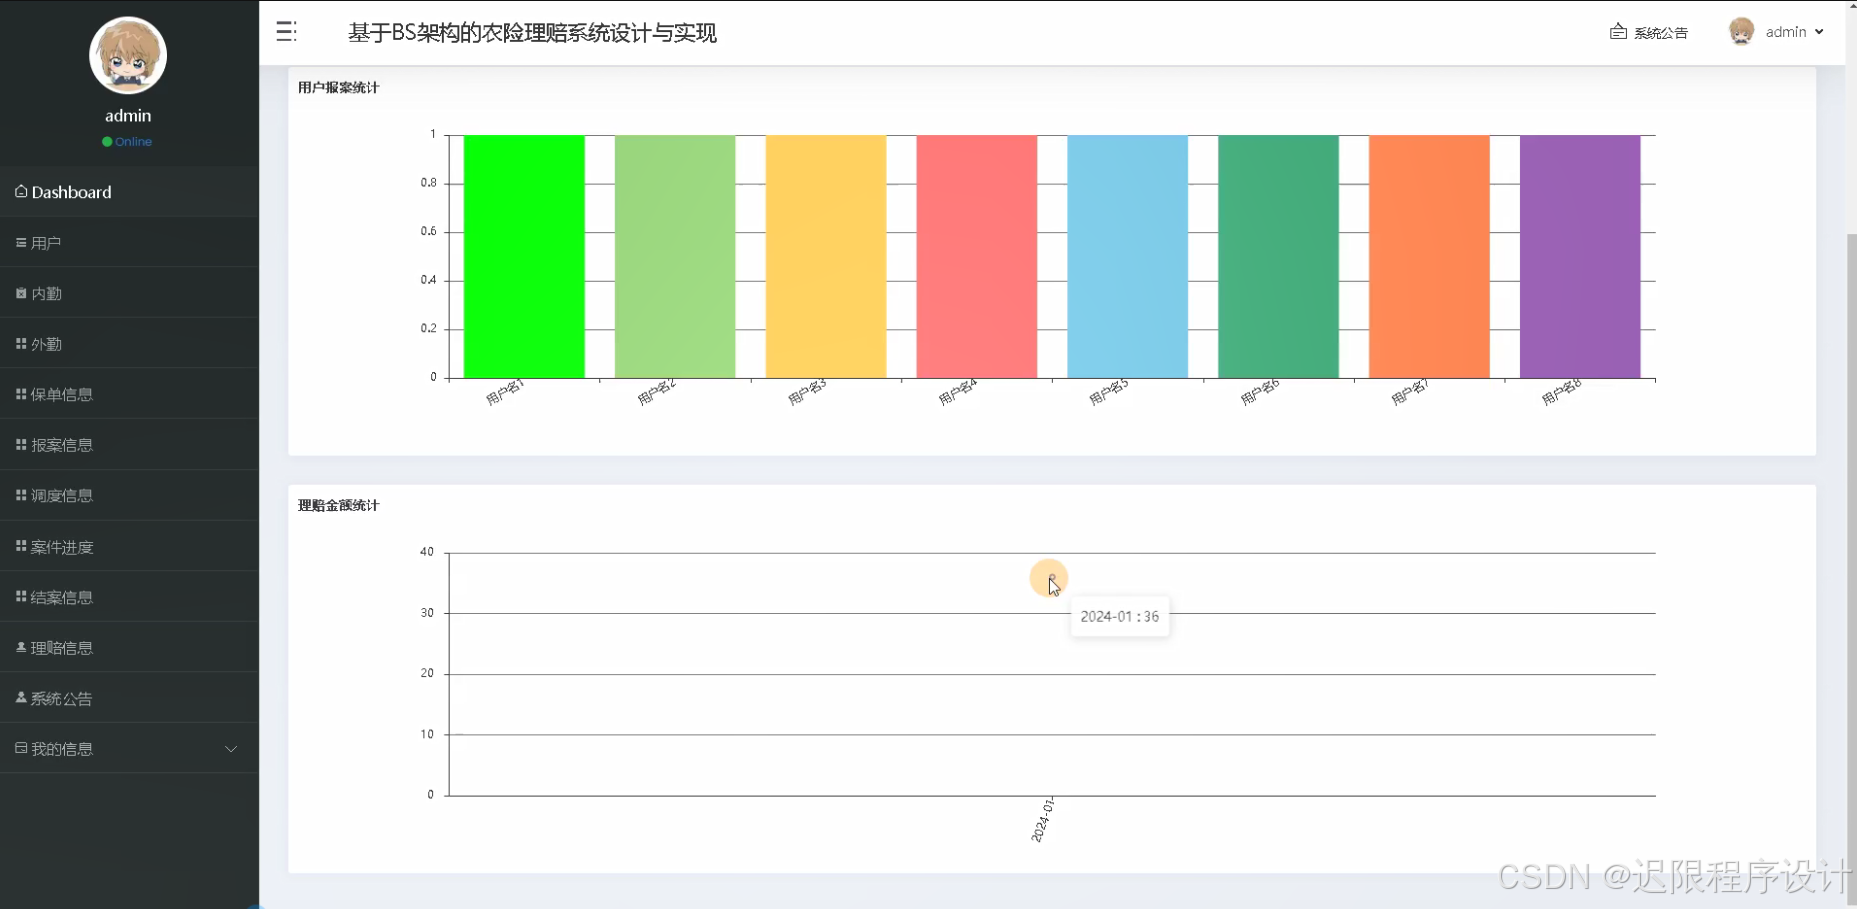This screenshot has height=909, width=1857.
Task: Click the 2024-01 data point on line chart
Action: coord(1052,577)
